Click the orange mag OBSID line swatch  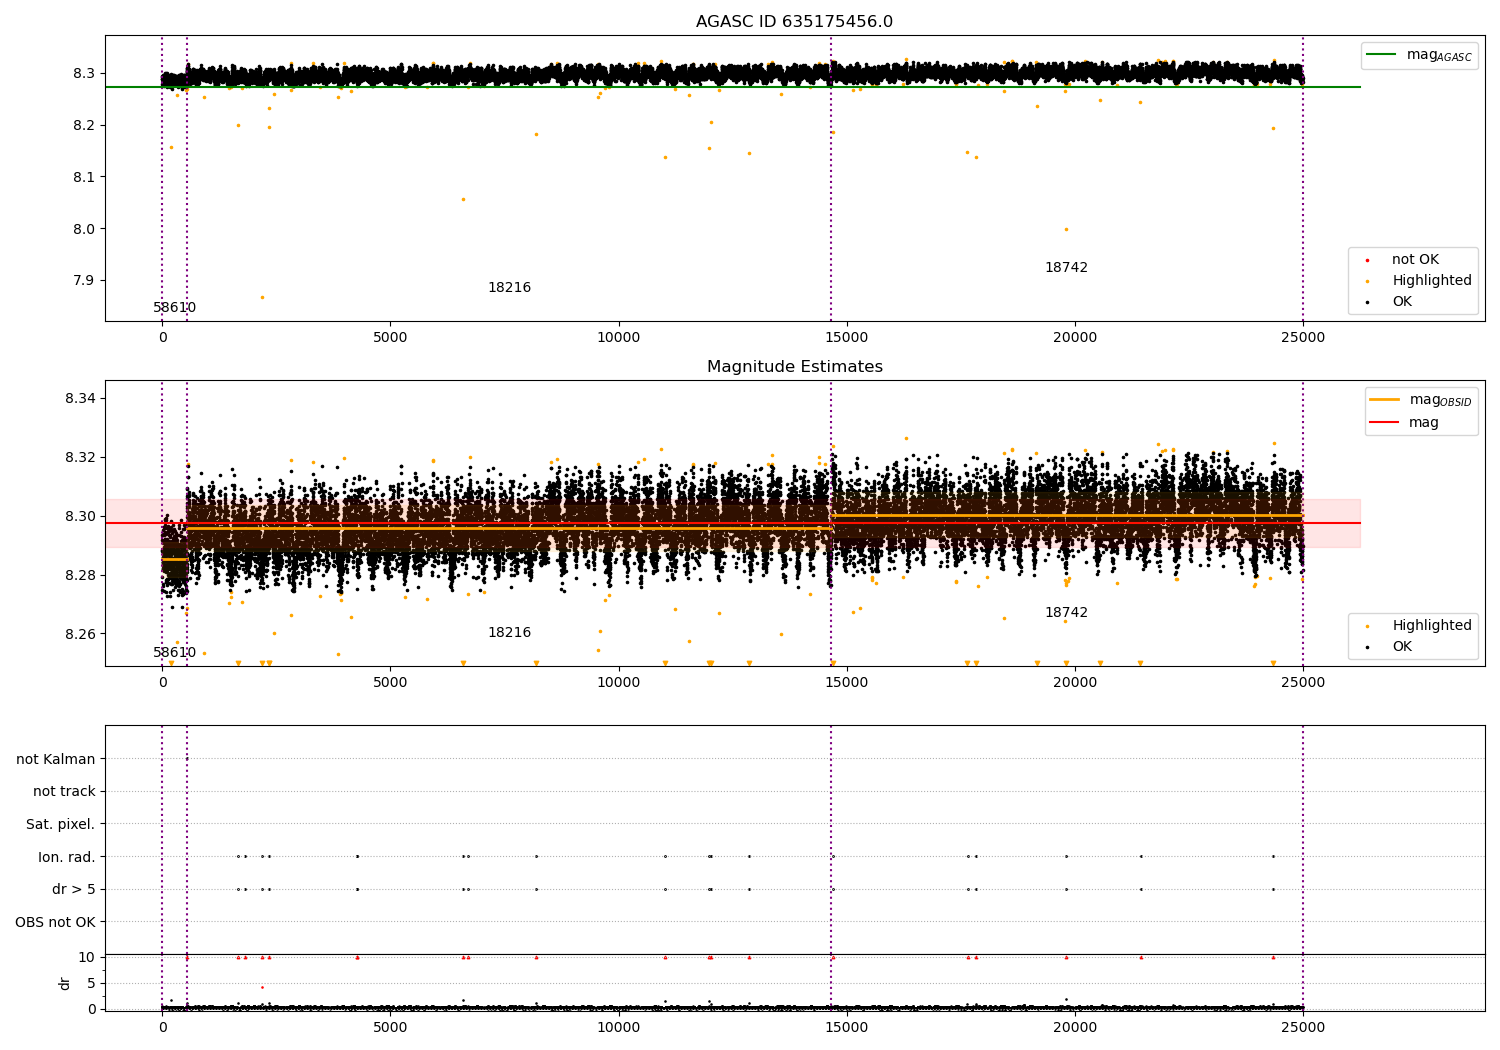pyautogui.click(x=1385, y=400)
